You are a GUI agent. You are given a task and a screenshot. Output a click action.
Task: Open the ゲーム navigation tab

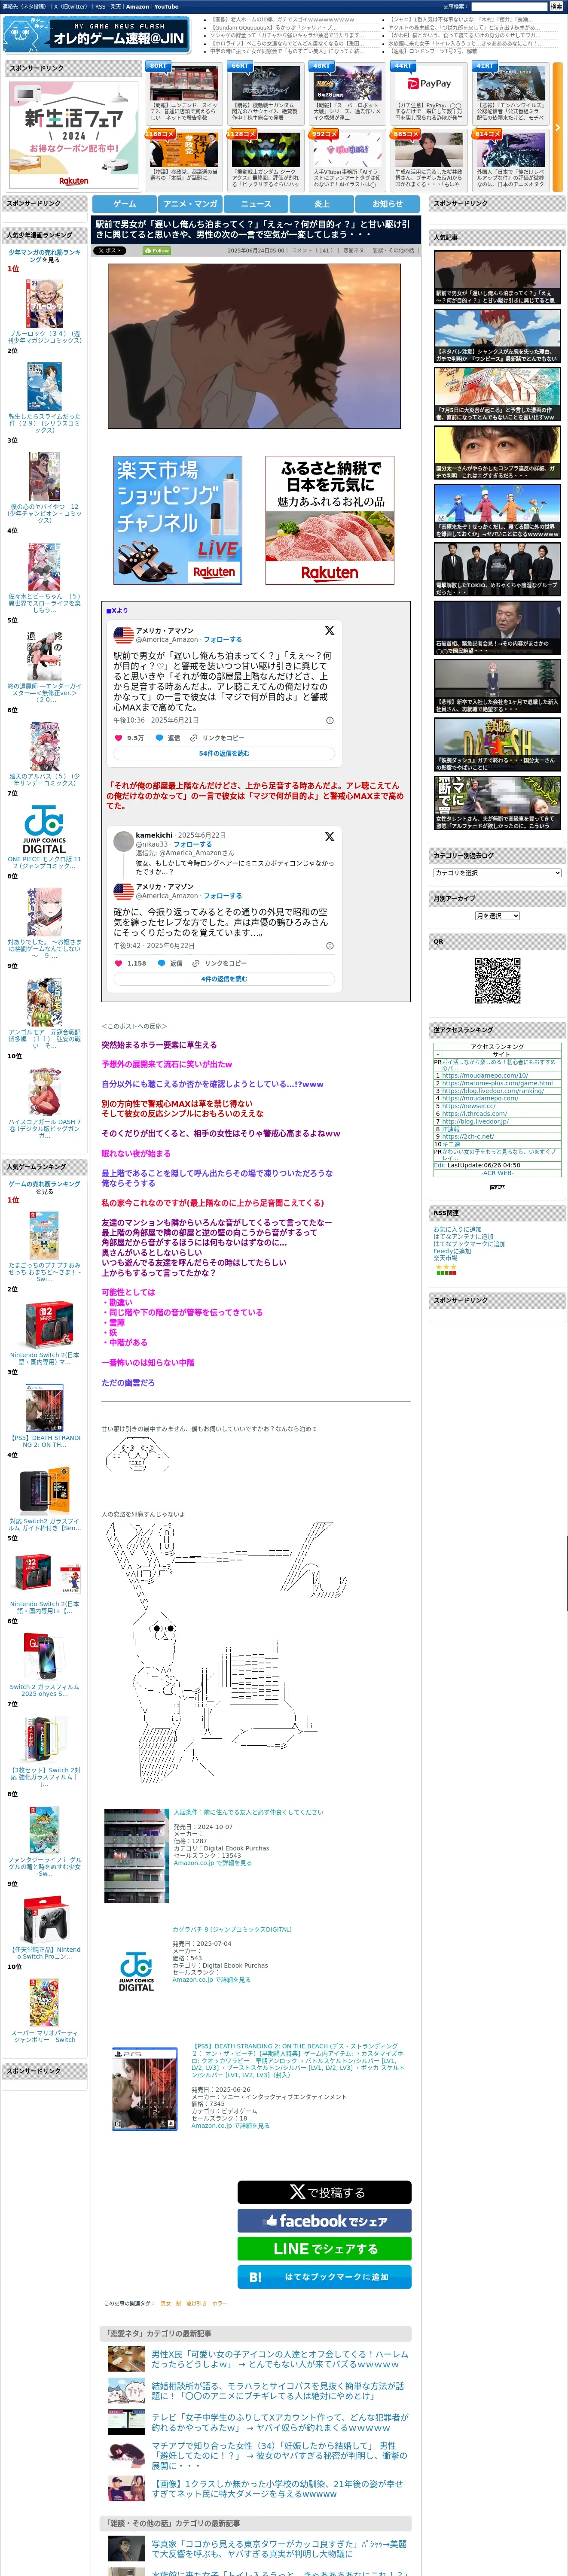tap(125, 203)
